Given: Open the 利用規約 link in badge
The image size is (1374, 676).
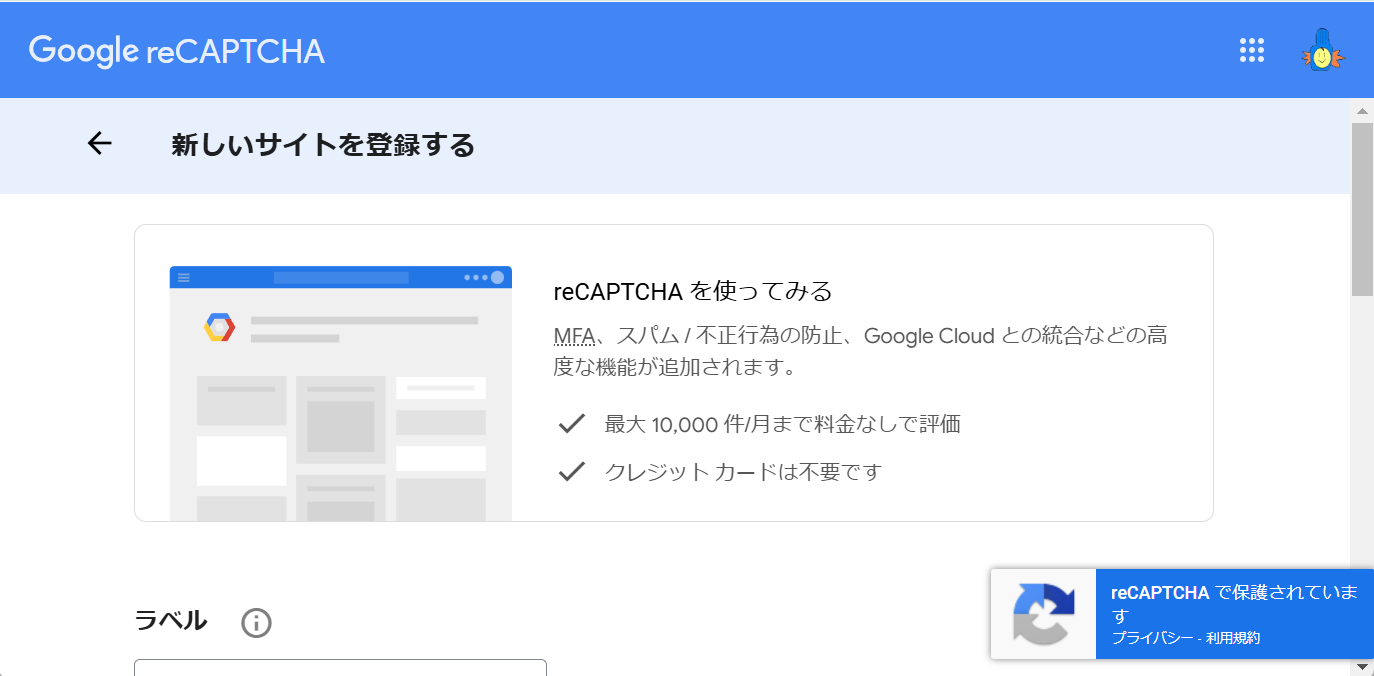Looking at the screenshot, I should [x=1232, y=638].
